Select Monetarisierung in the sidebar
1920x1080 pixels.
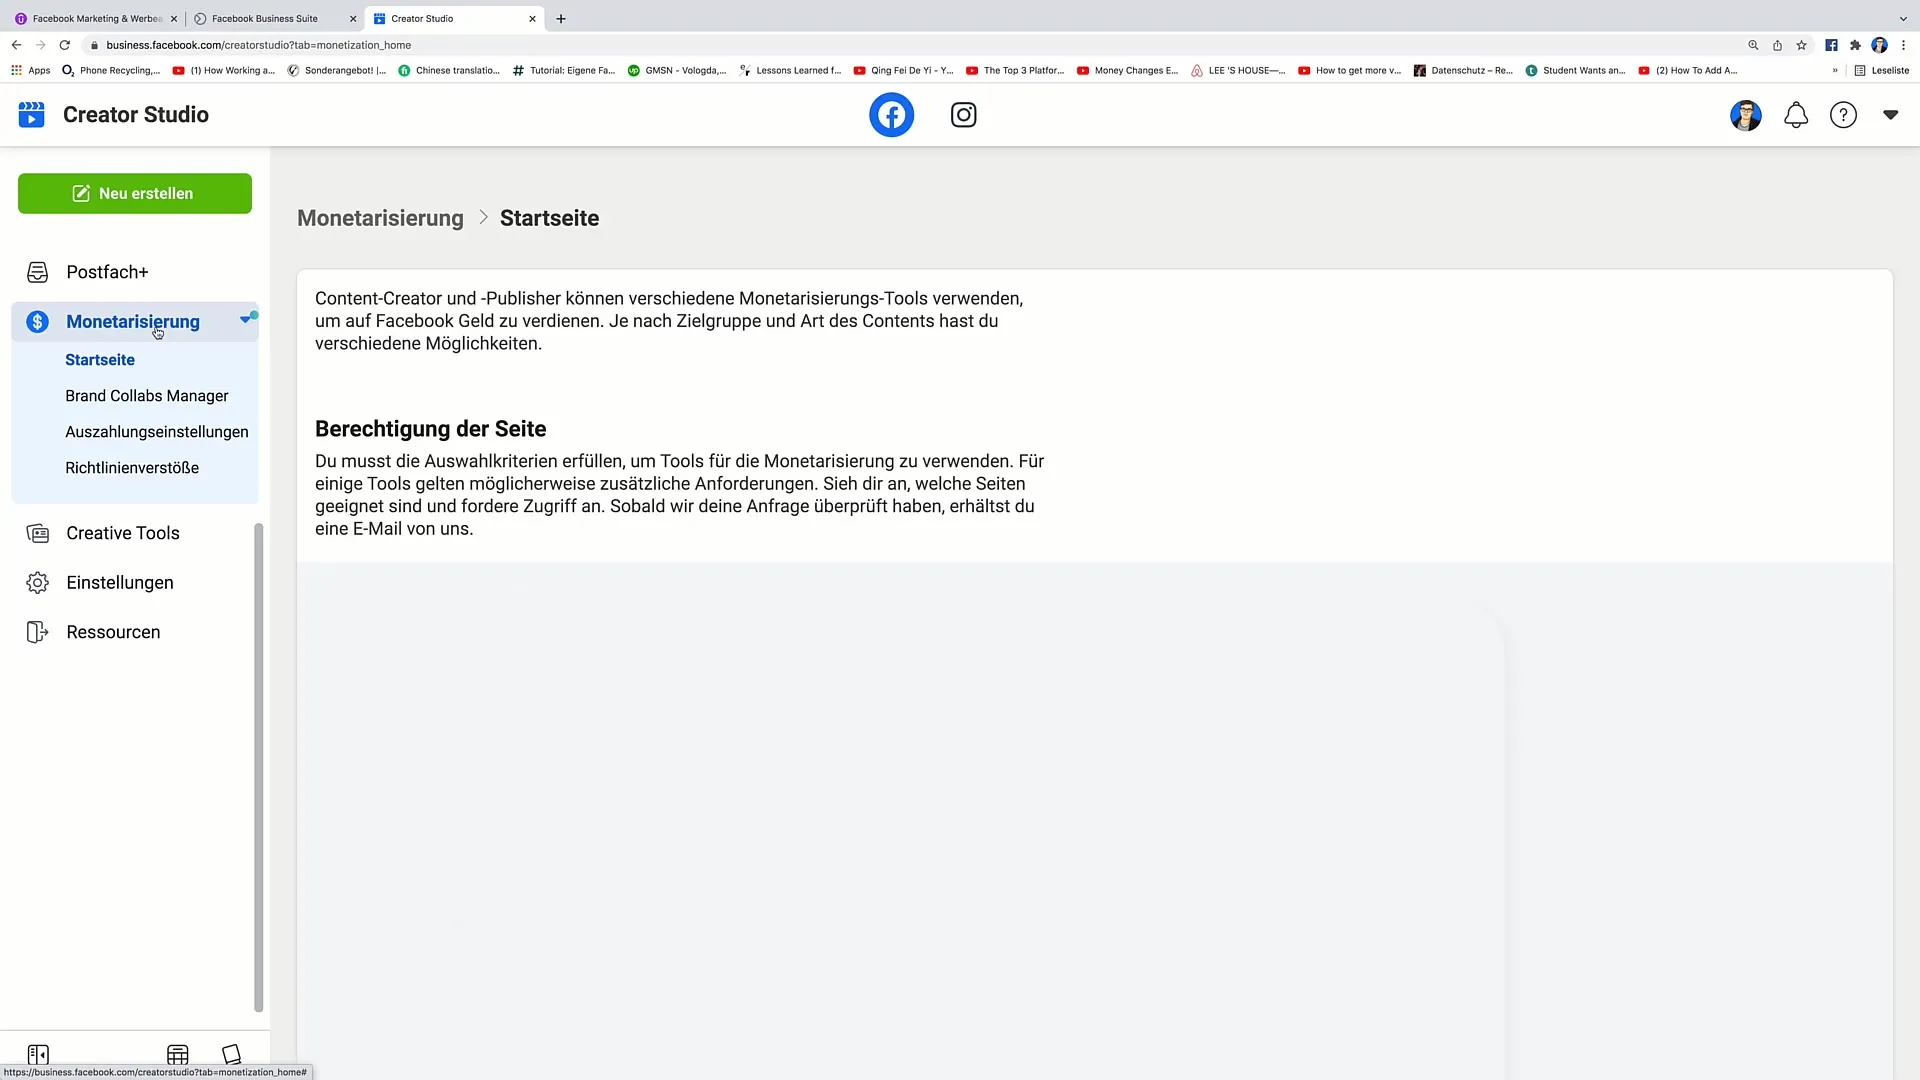(135, 321)
